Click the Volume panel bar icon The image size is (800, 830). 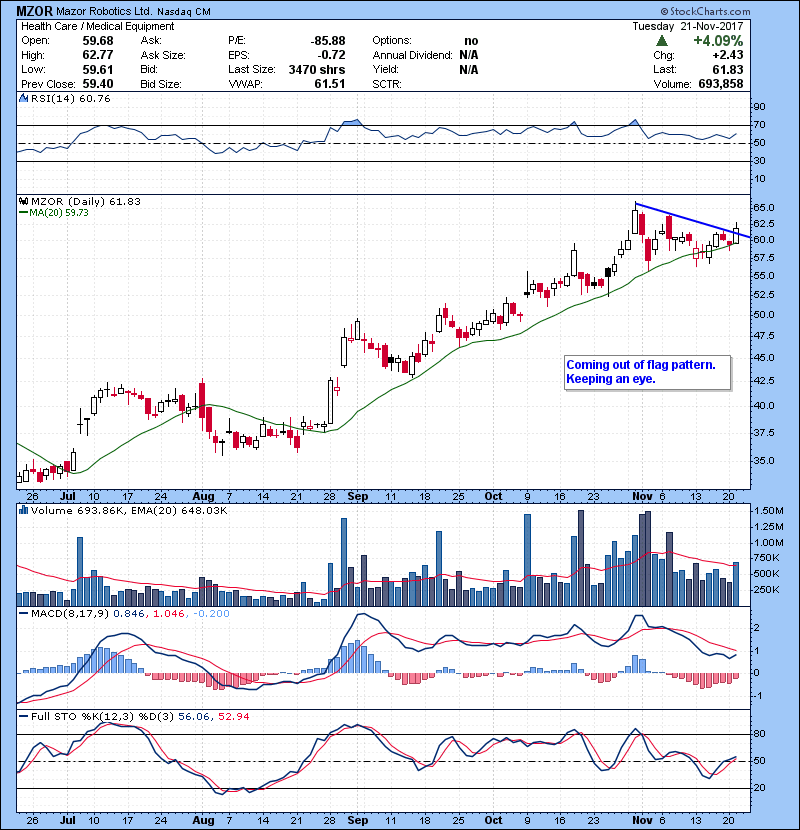tap(23, 510)
